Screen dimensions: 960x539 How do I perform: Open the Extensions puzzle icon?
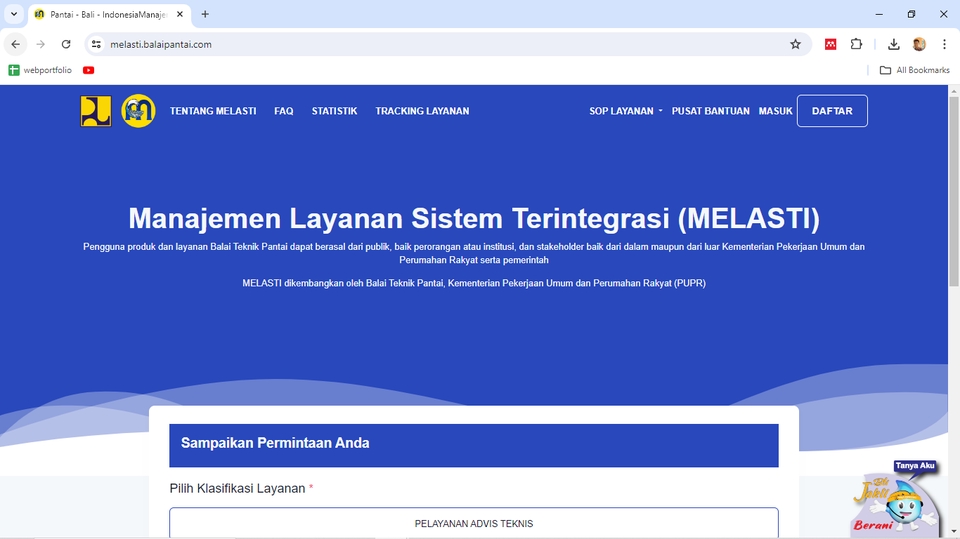click(856, 44)
